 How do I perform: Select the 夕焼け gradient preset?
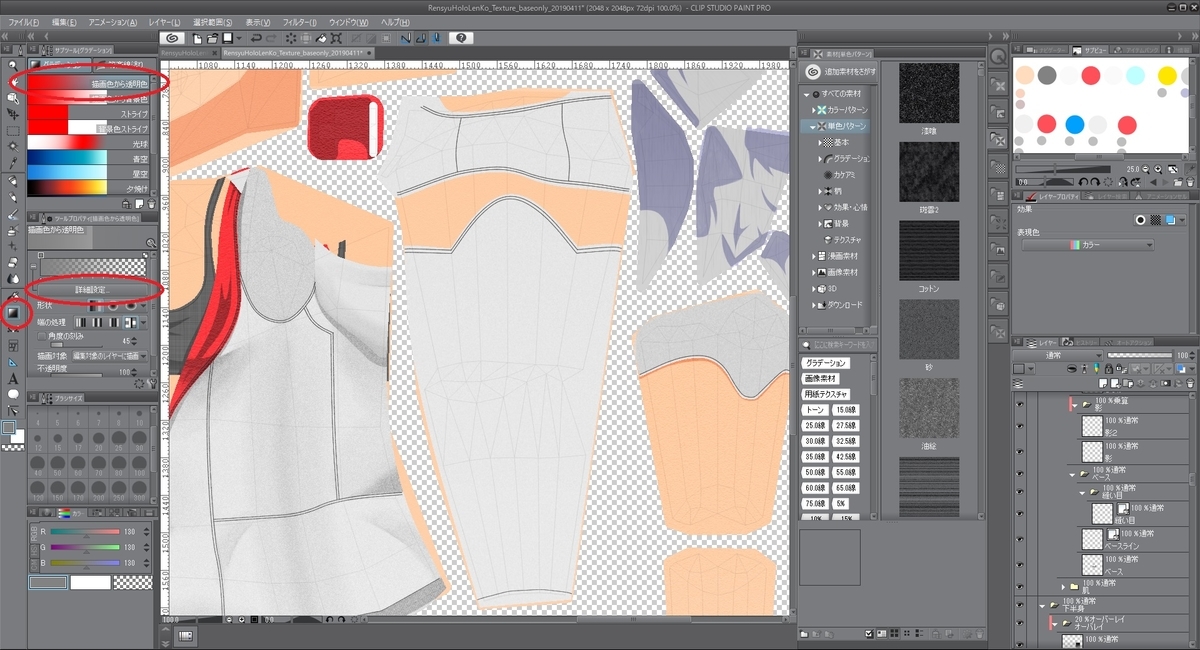(89, 187)
